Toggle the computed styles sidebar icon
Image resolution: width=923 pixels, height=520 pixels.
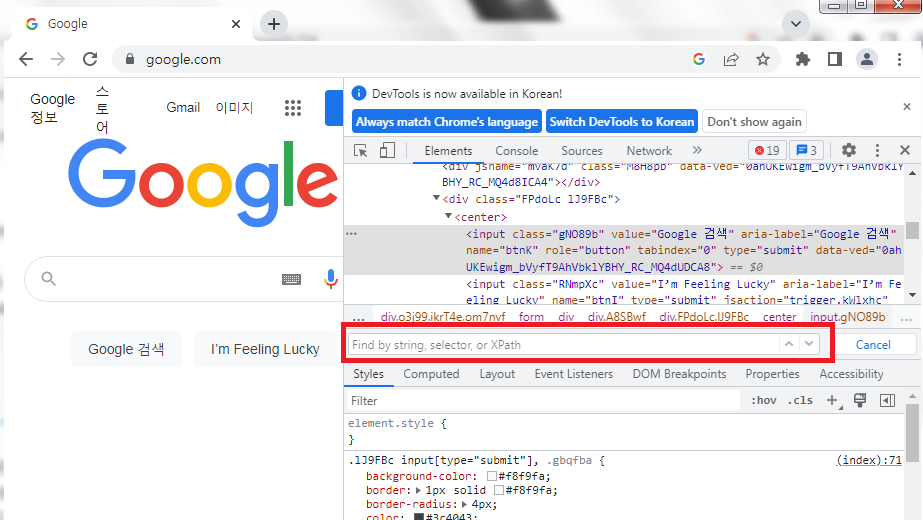(887, 400)
